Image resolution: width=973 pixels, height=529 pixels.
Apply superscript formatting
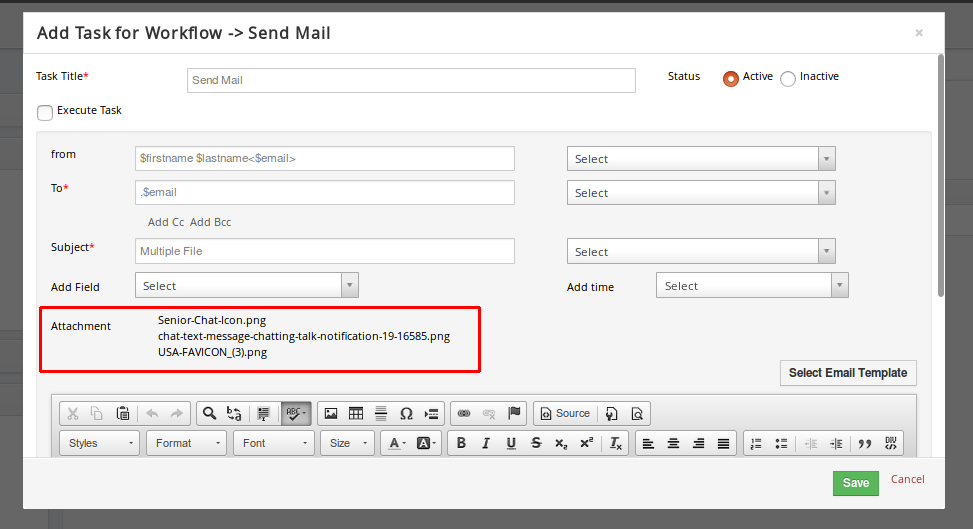click(x=586, y=443)
